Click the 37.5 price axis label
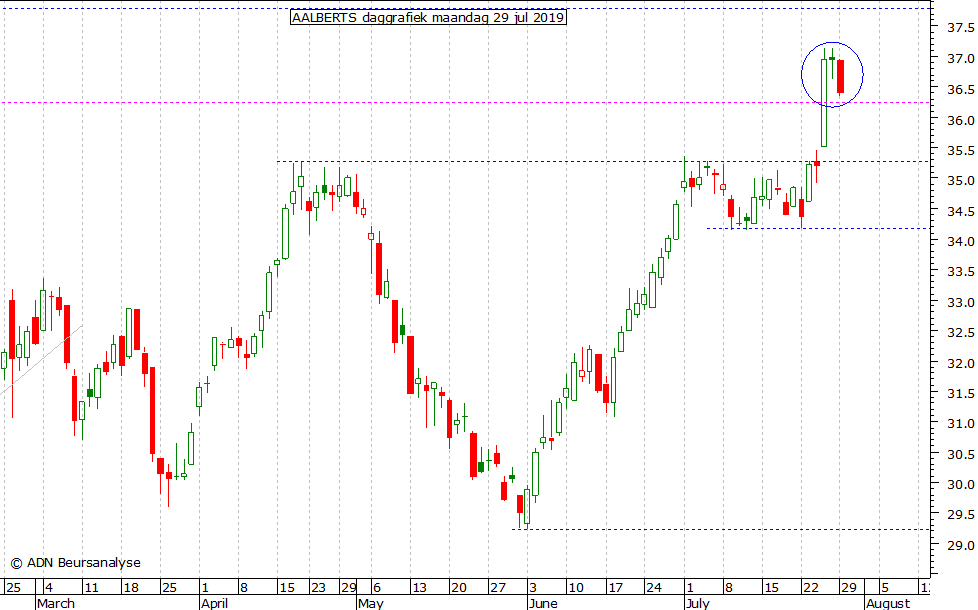Image resolution: width=978 pixels, height=610 pixels. point(961,28)
